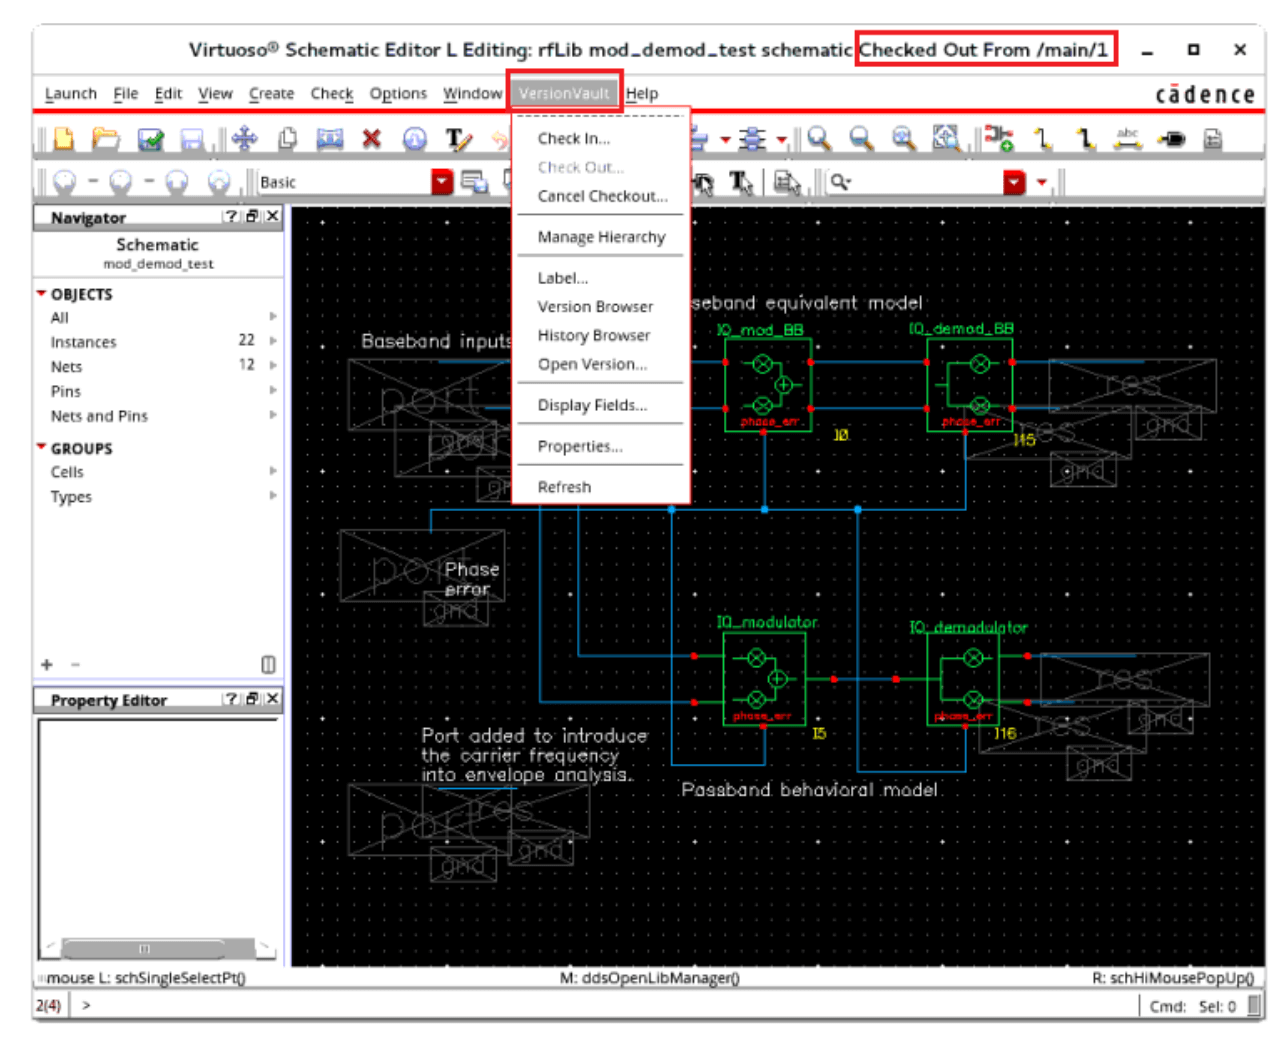Collapse the GROUPS section in Navigator
The image size is (1288, 1038).
coord(41,448)
